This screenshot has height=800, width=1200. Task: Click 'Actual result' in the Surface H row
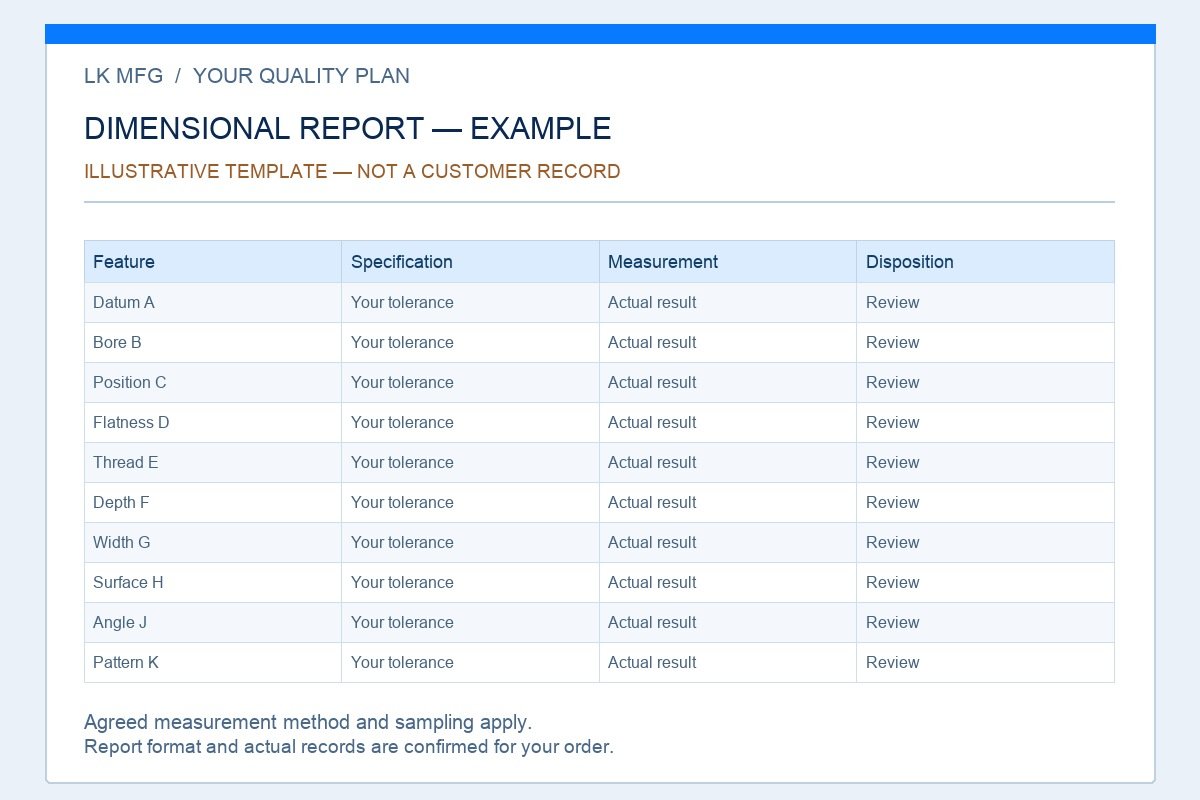pos(652,582)
